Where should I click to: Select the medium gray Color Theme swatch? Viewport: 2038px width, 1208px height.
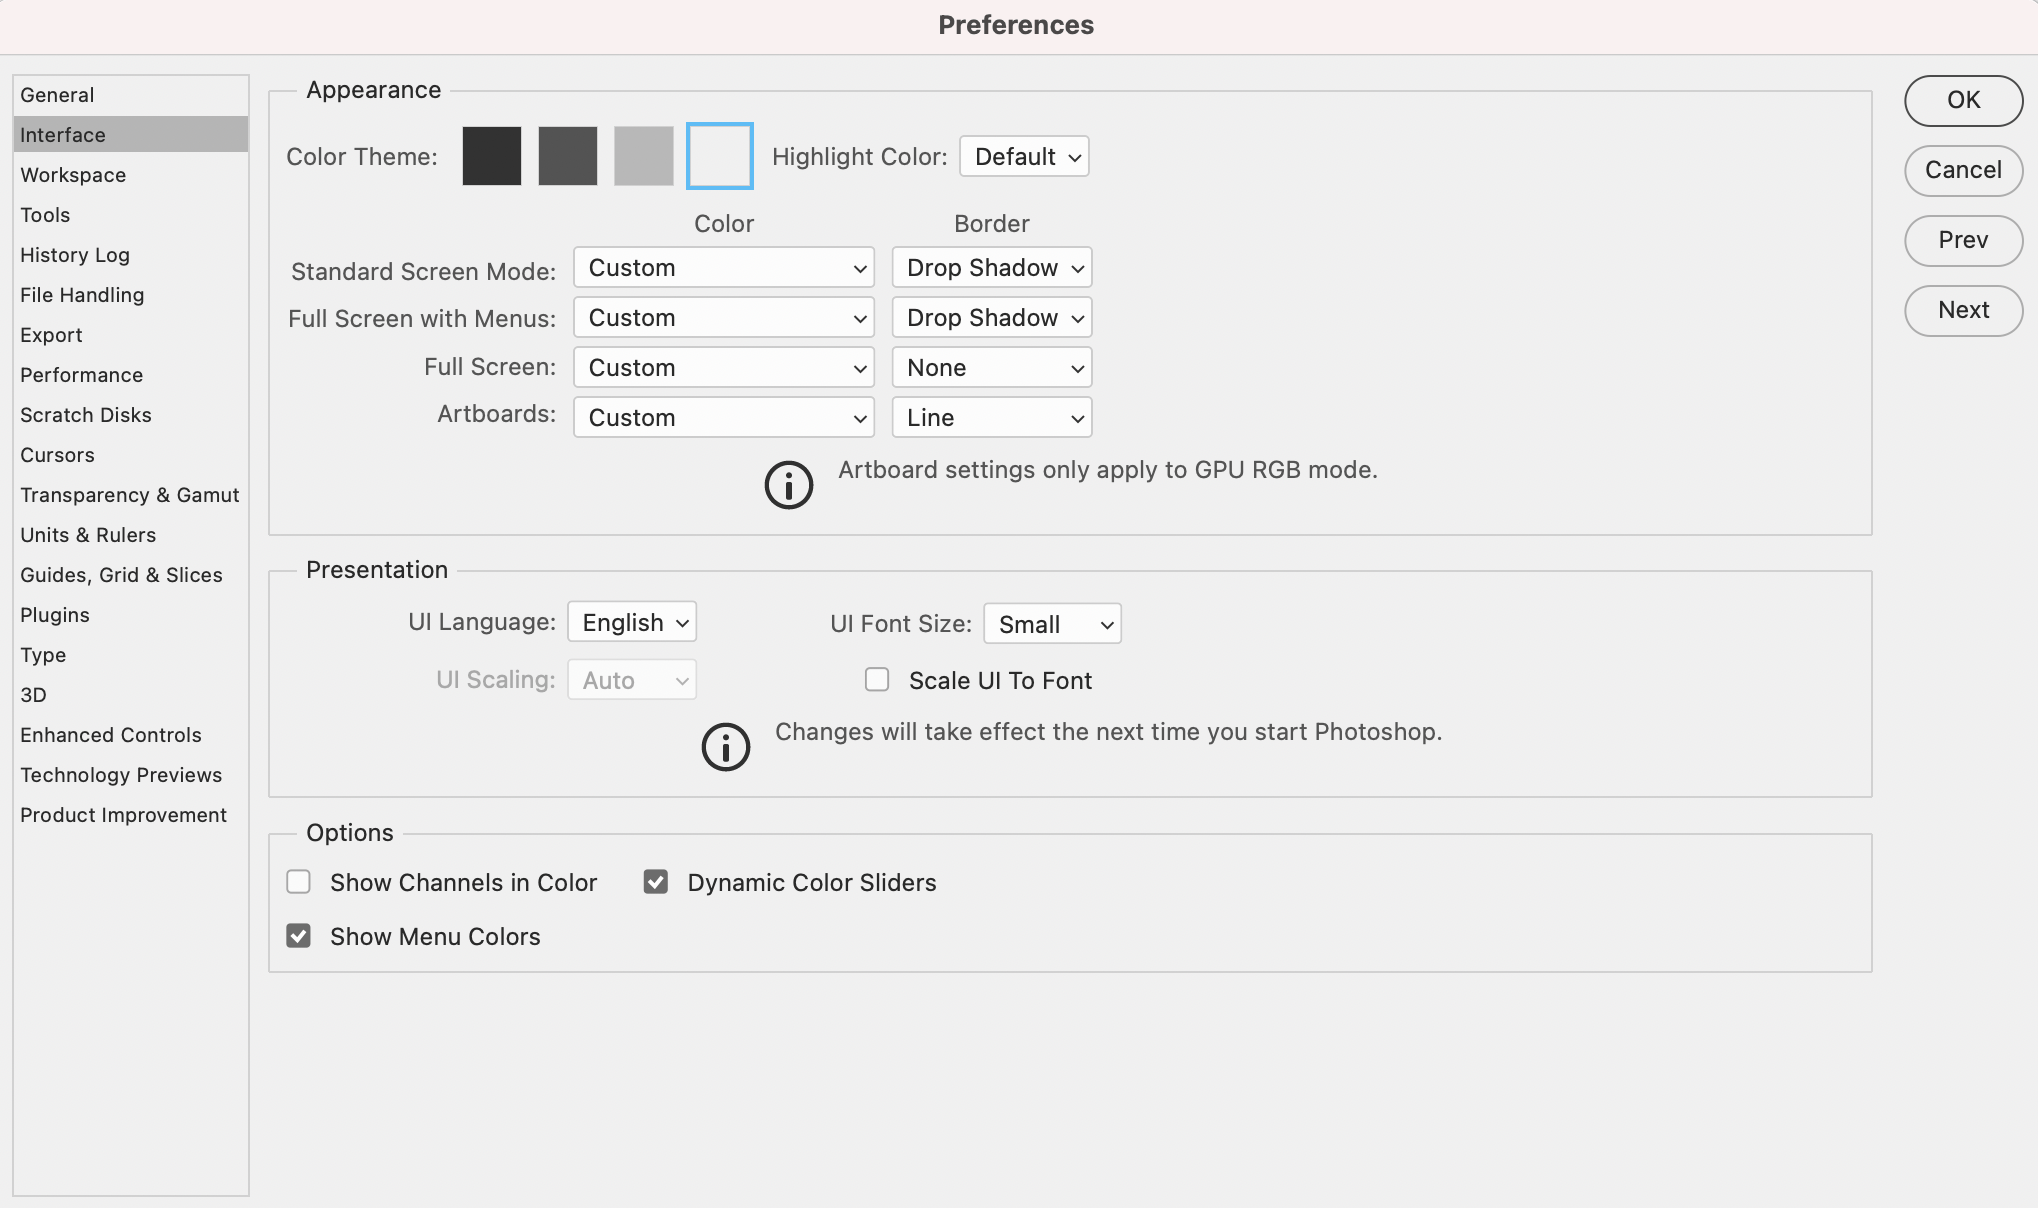pos(567,156)
